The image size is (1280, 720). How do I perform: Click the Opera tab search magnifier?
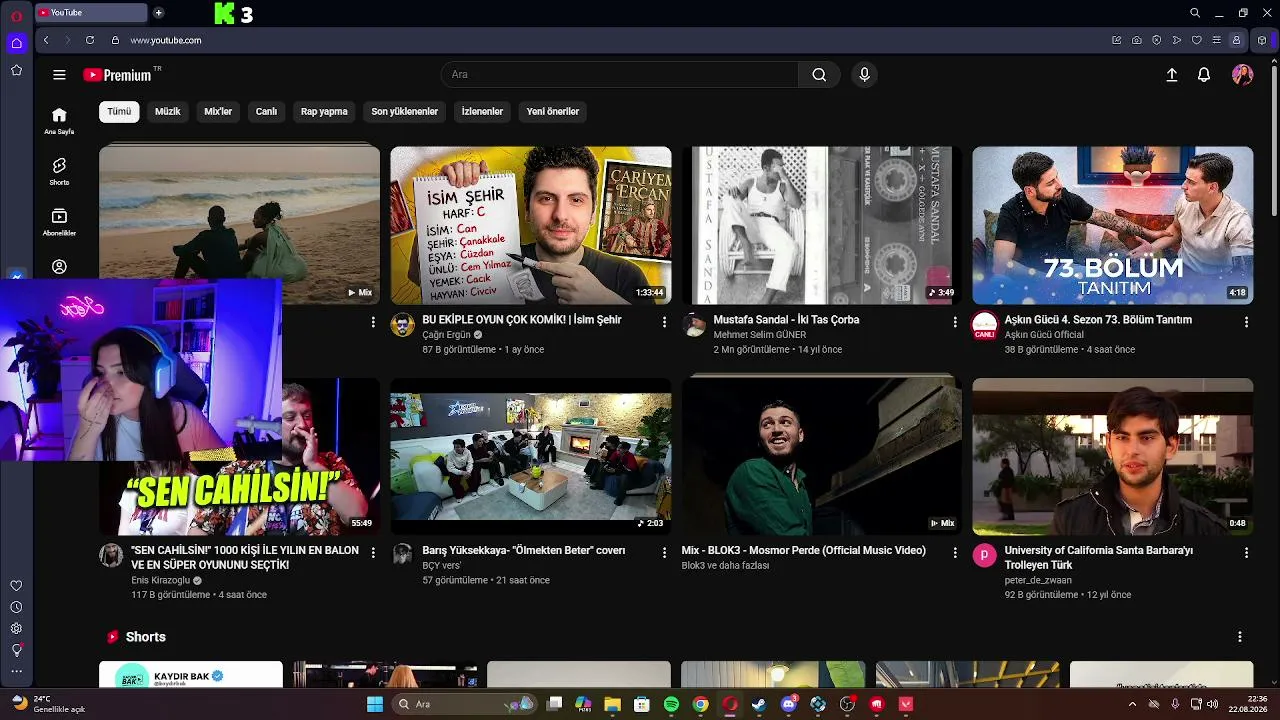(x=1195, y=13)
